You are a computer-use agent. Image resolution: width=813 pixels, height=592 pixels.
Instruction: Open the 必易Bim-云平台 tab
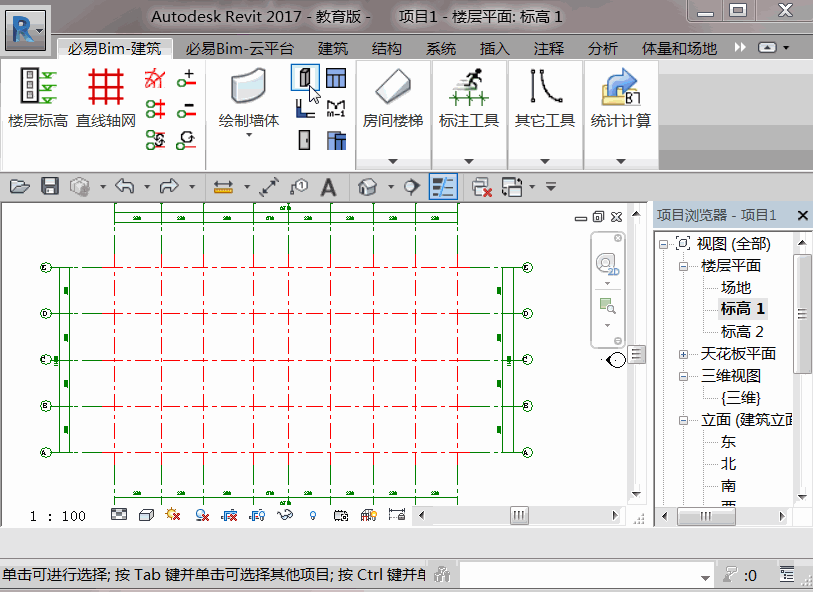240,49
